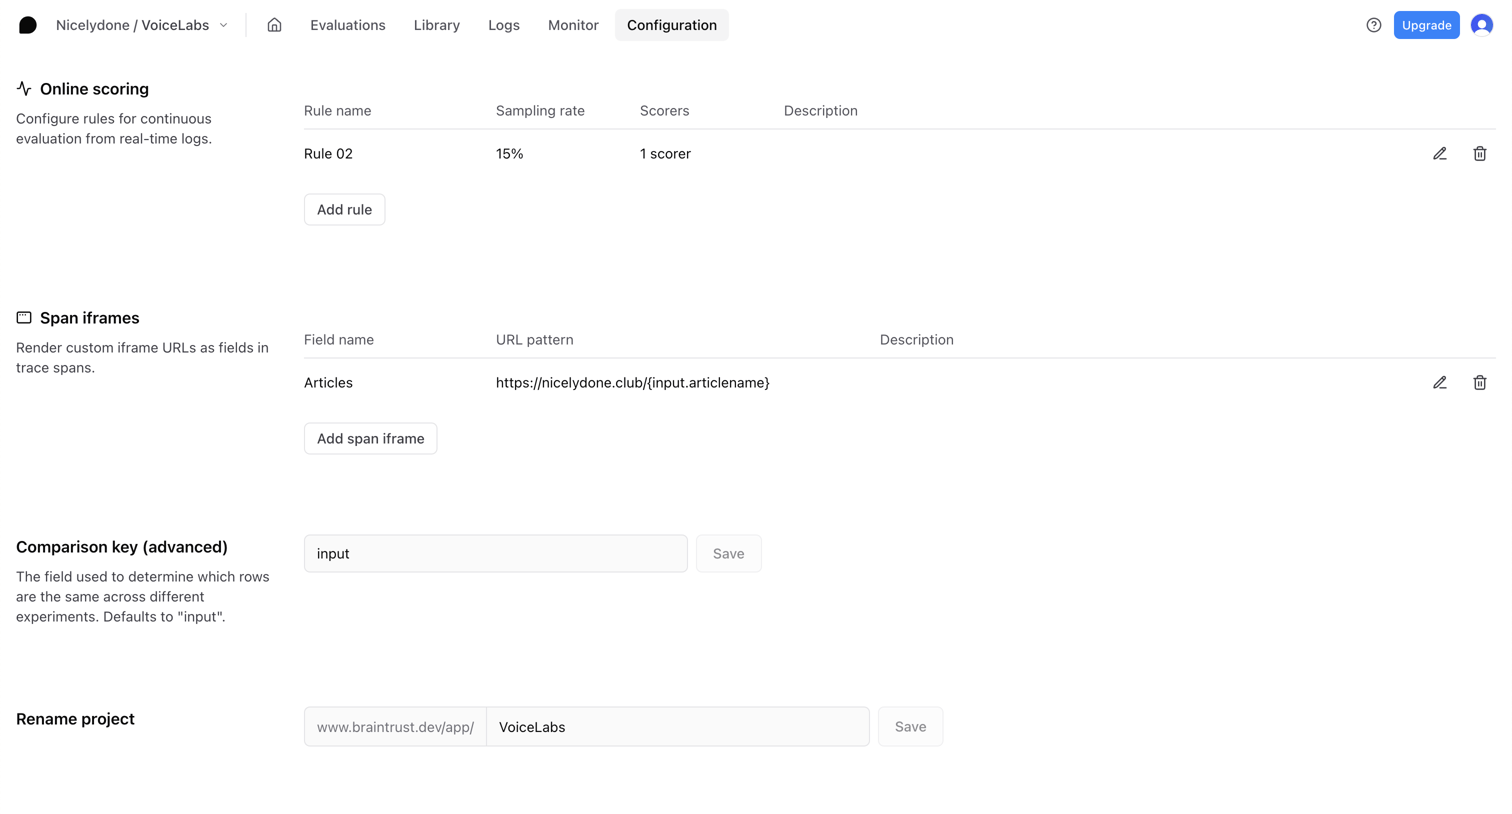
Task: Save the renamed project
Action: 910,727
